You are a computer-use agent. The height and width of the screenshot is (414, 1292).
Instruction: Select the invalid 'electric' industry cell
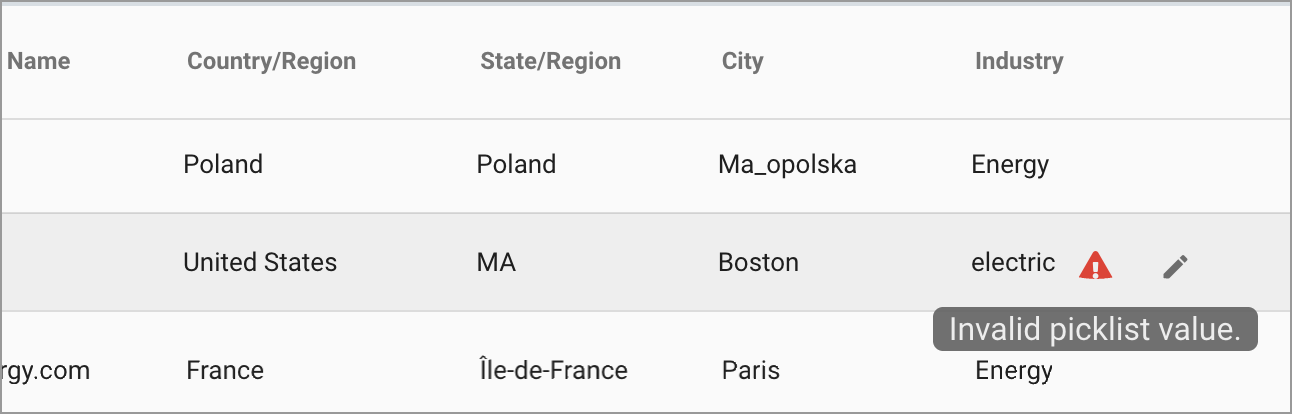pos(1012,263)
